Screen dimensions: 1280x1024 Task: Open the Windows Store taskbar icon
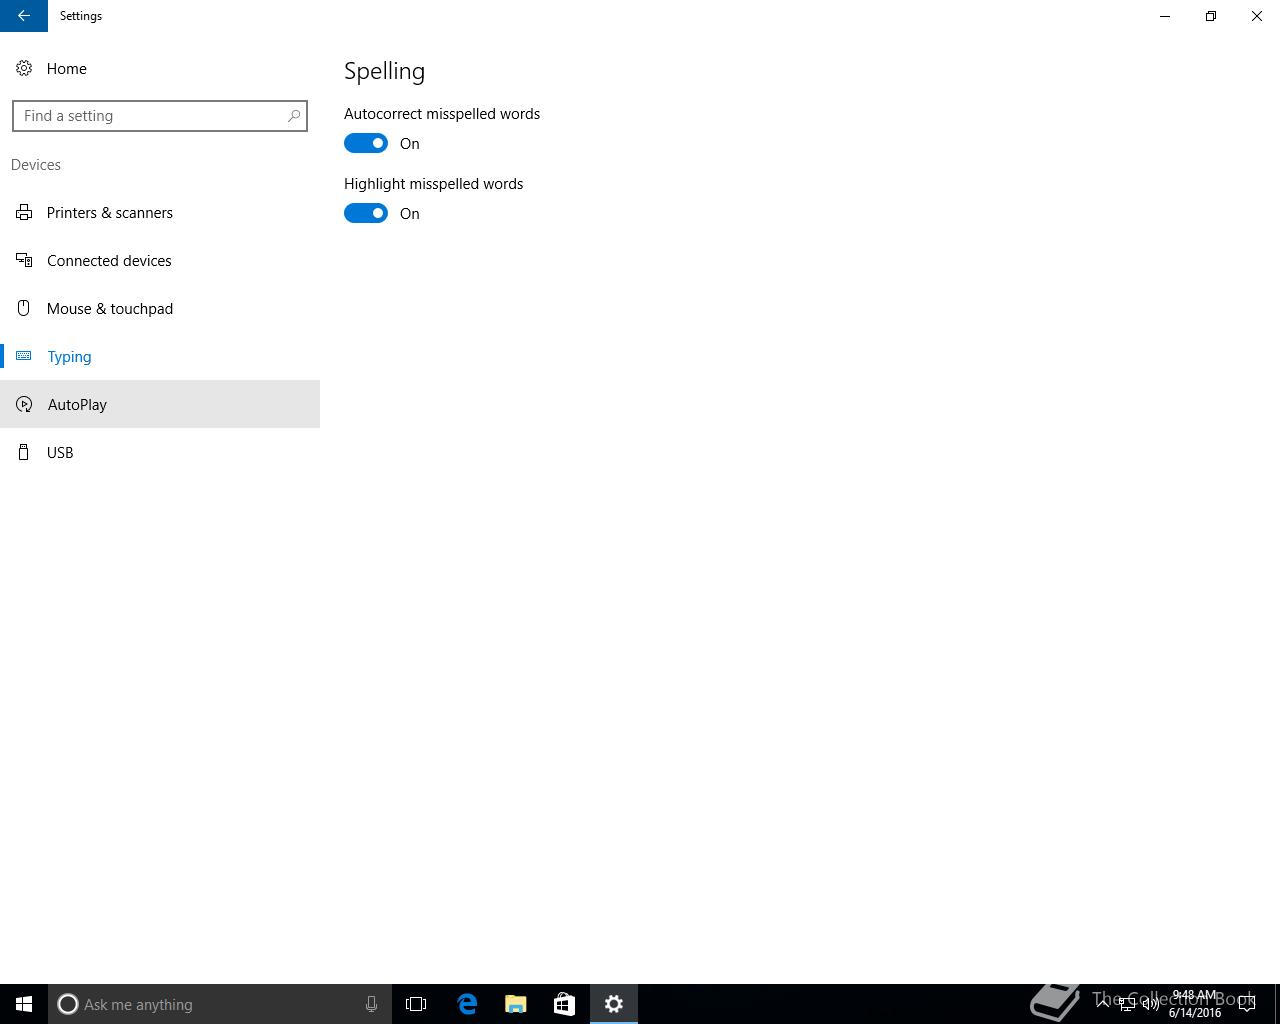pyautogui.click(x=564, y=1004)
